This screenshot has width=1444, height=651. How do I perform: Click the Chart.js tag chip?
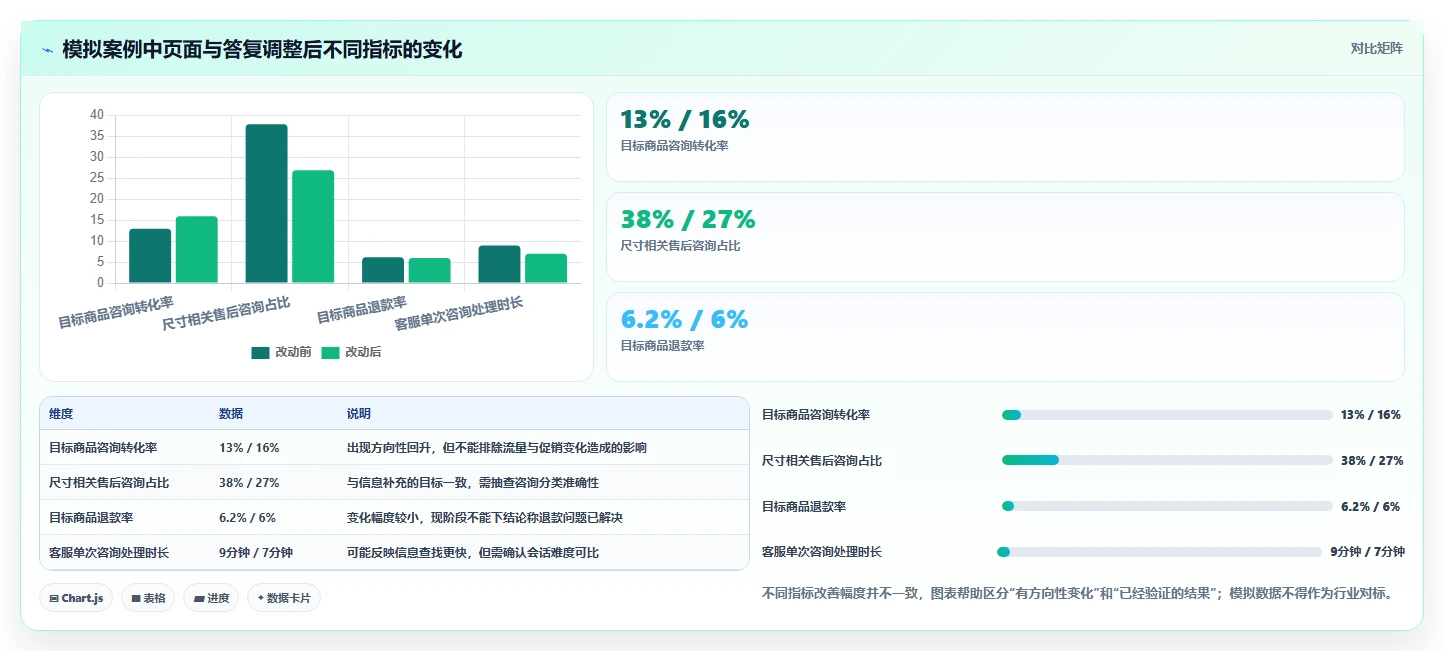point(77,598)
